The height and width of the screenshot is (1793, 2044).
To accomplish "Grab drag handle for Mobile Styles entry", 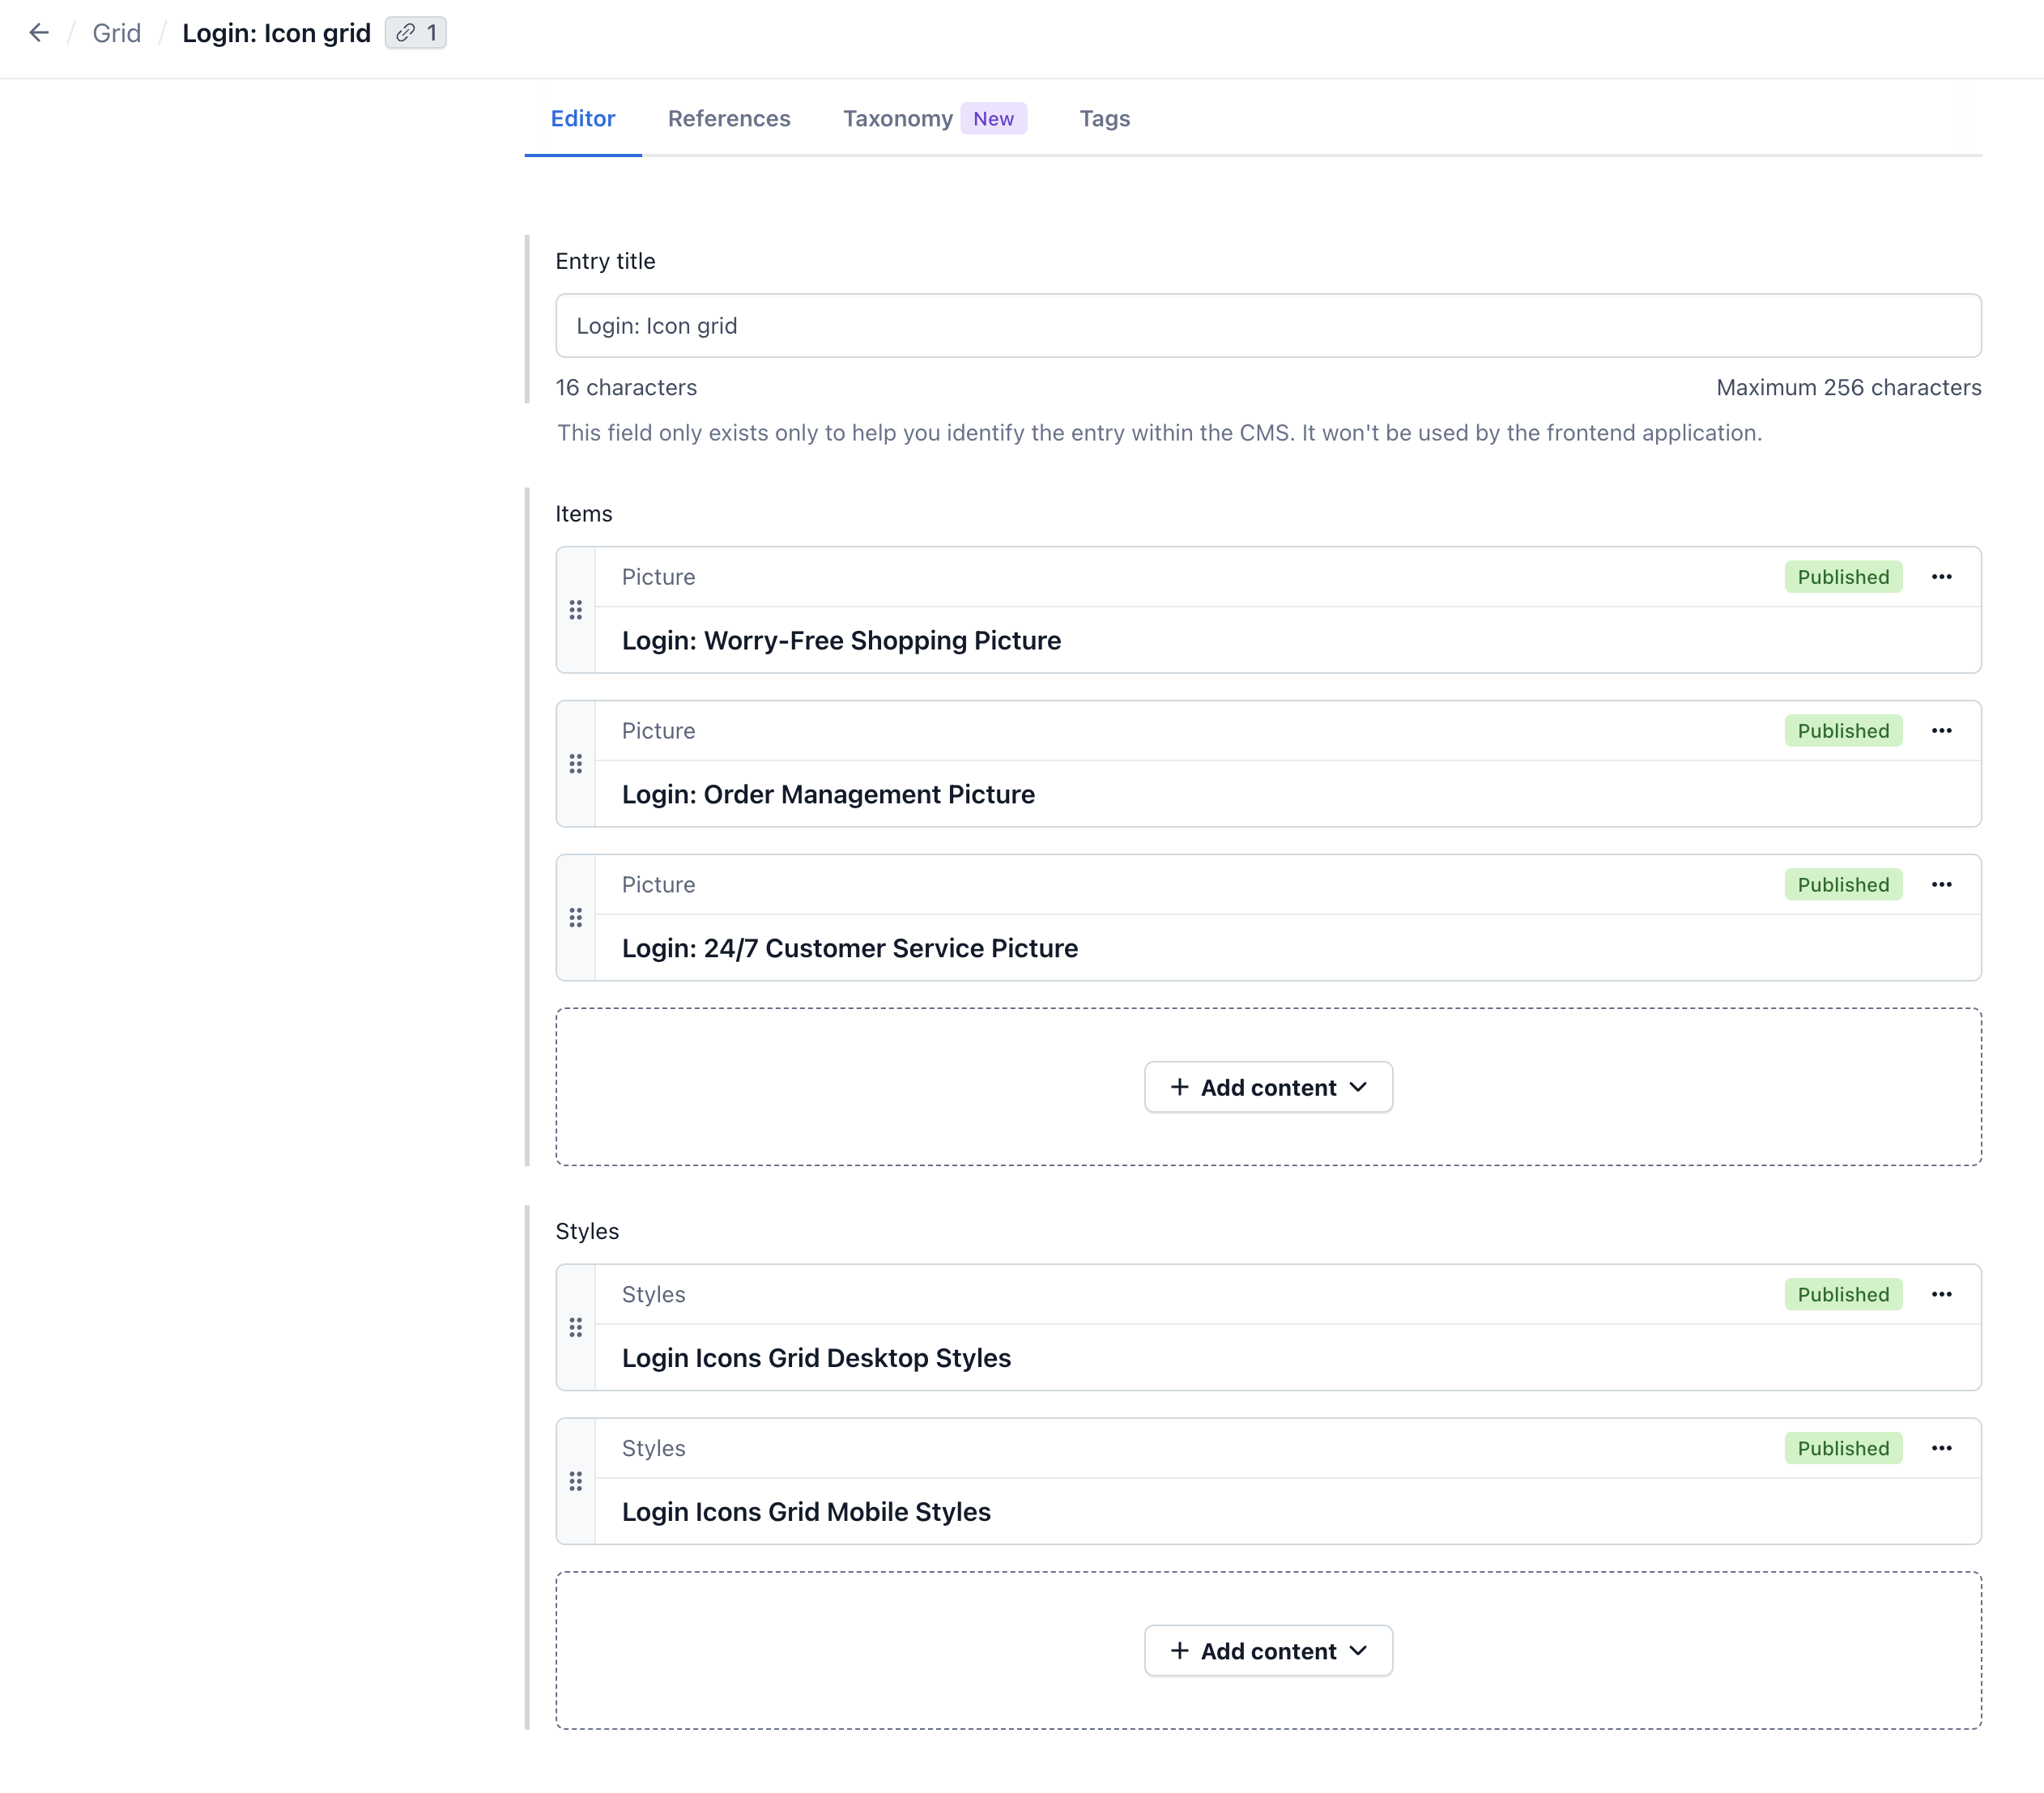I will [576, 1482].
